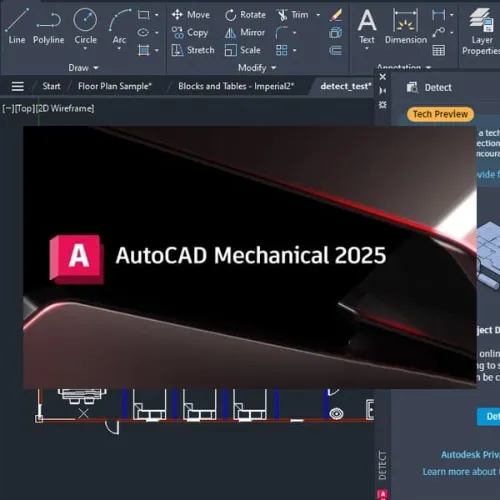The image size is (500, 500).
Task: Switch to the detect_test tab
Action: 346,86
